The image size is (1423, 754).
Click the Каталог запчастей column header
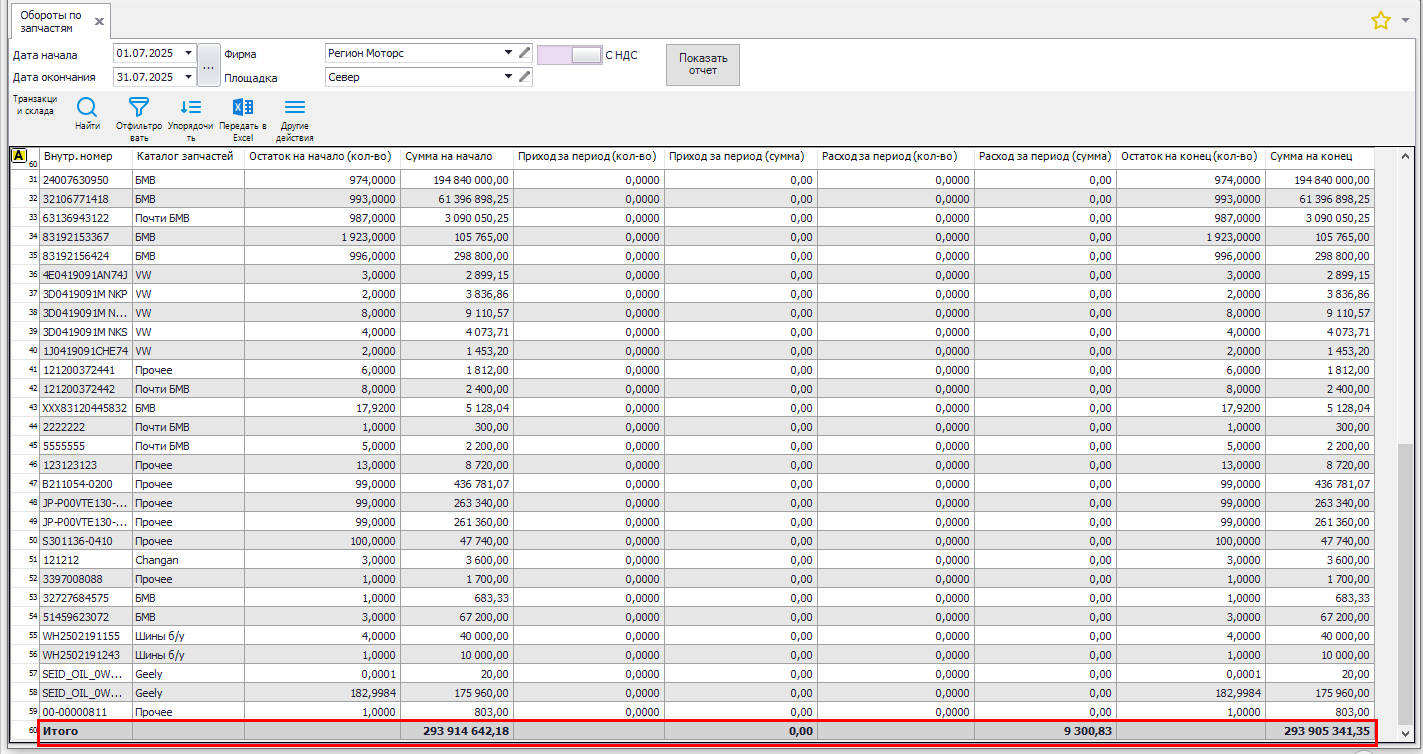[x=185, y=157]
